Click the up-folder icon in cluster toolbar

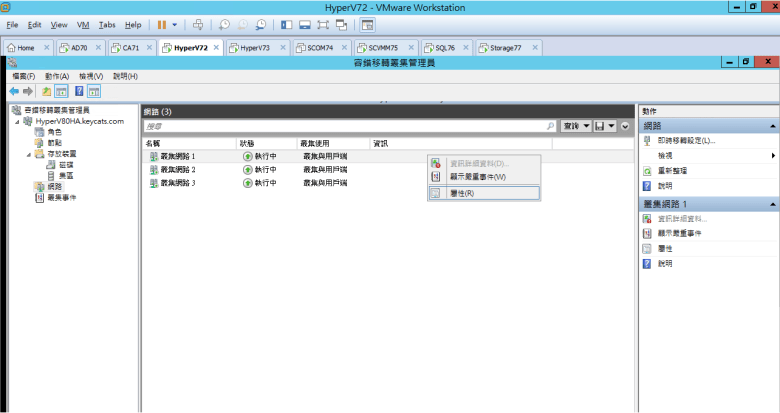point(46,91)
